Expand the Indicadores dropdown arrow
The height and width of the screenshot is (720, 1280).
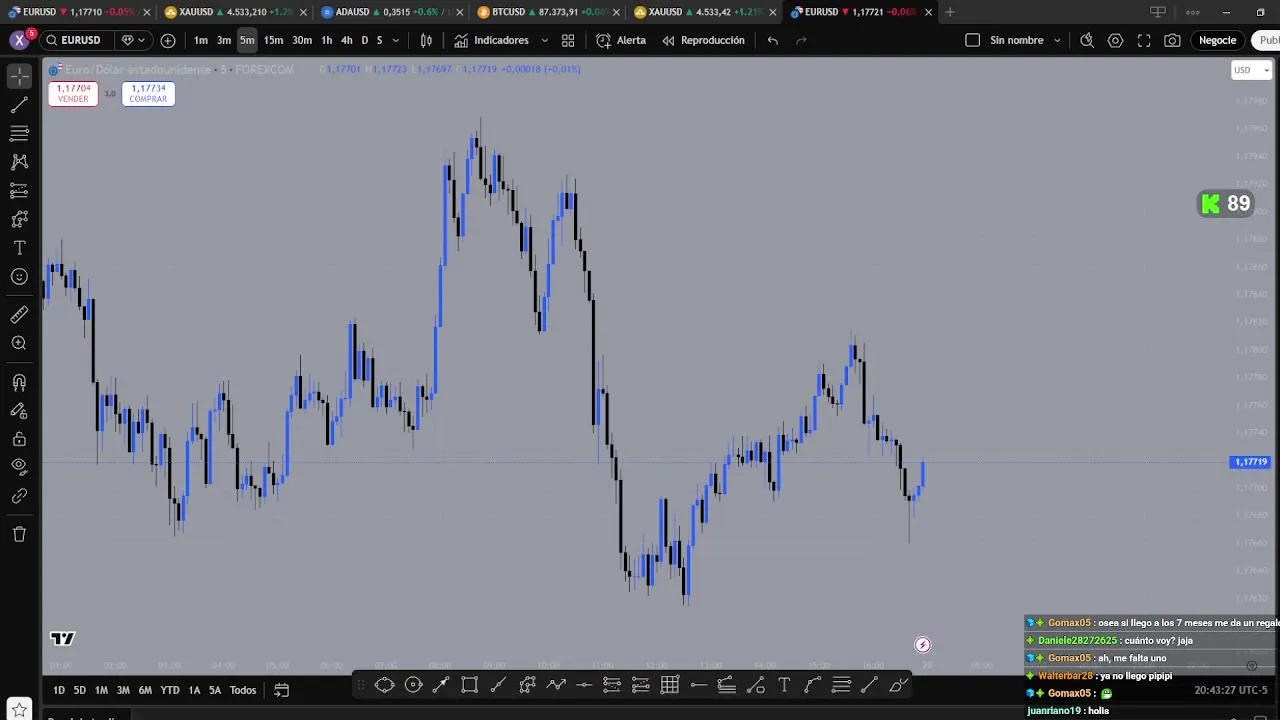coord(544,40)
